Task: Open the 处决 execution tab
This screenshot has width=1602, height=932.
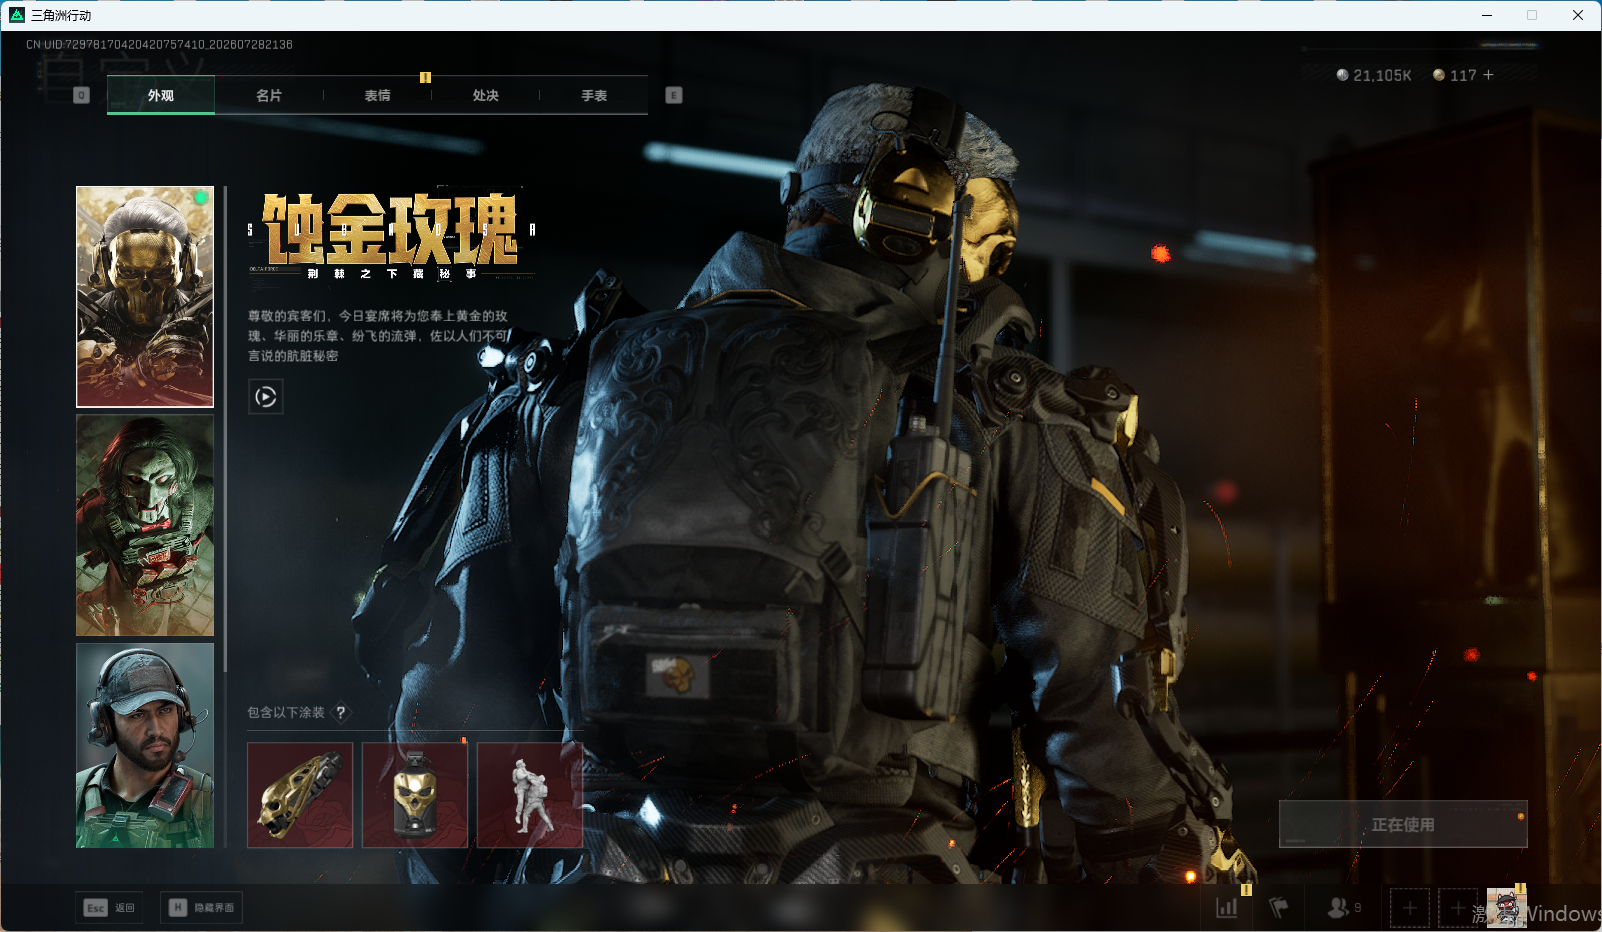Action: 486,95
